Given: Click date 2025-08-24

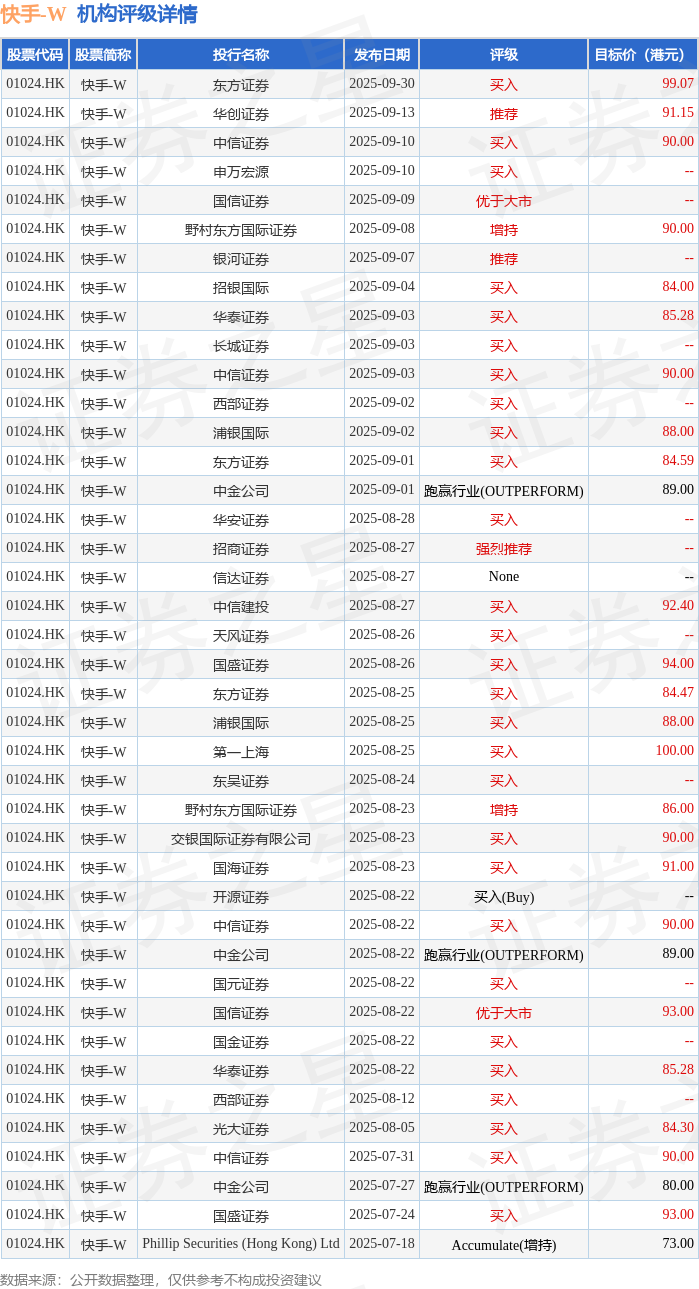Looking at the screenshot, I should point(382,780).
